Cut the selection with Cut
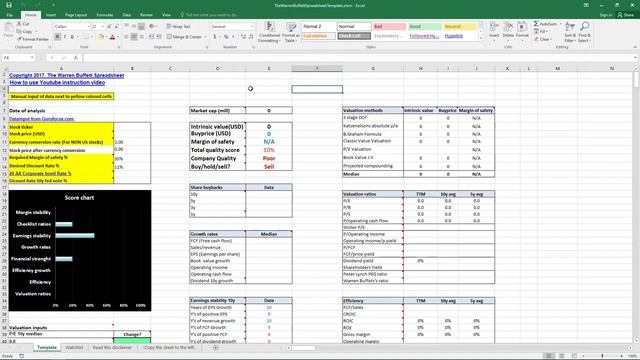The height and width of the screenshot is (360, 640). coord(23,24)
